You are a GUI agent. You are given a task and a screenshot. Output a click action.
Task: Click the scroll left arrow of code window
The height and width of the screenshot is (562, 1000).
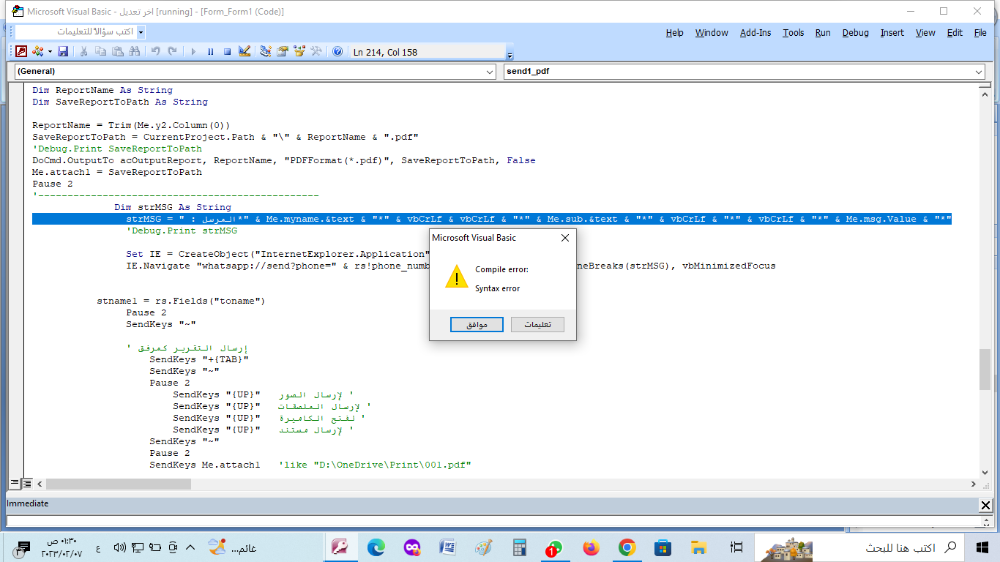point(40,484)
